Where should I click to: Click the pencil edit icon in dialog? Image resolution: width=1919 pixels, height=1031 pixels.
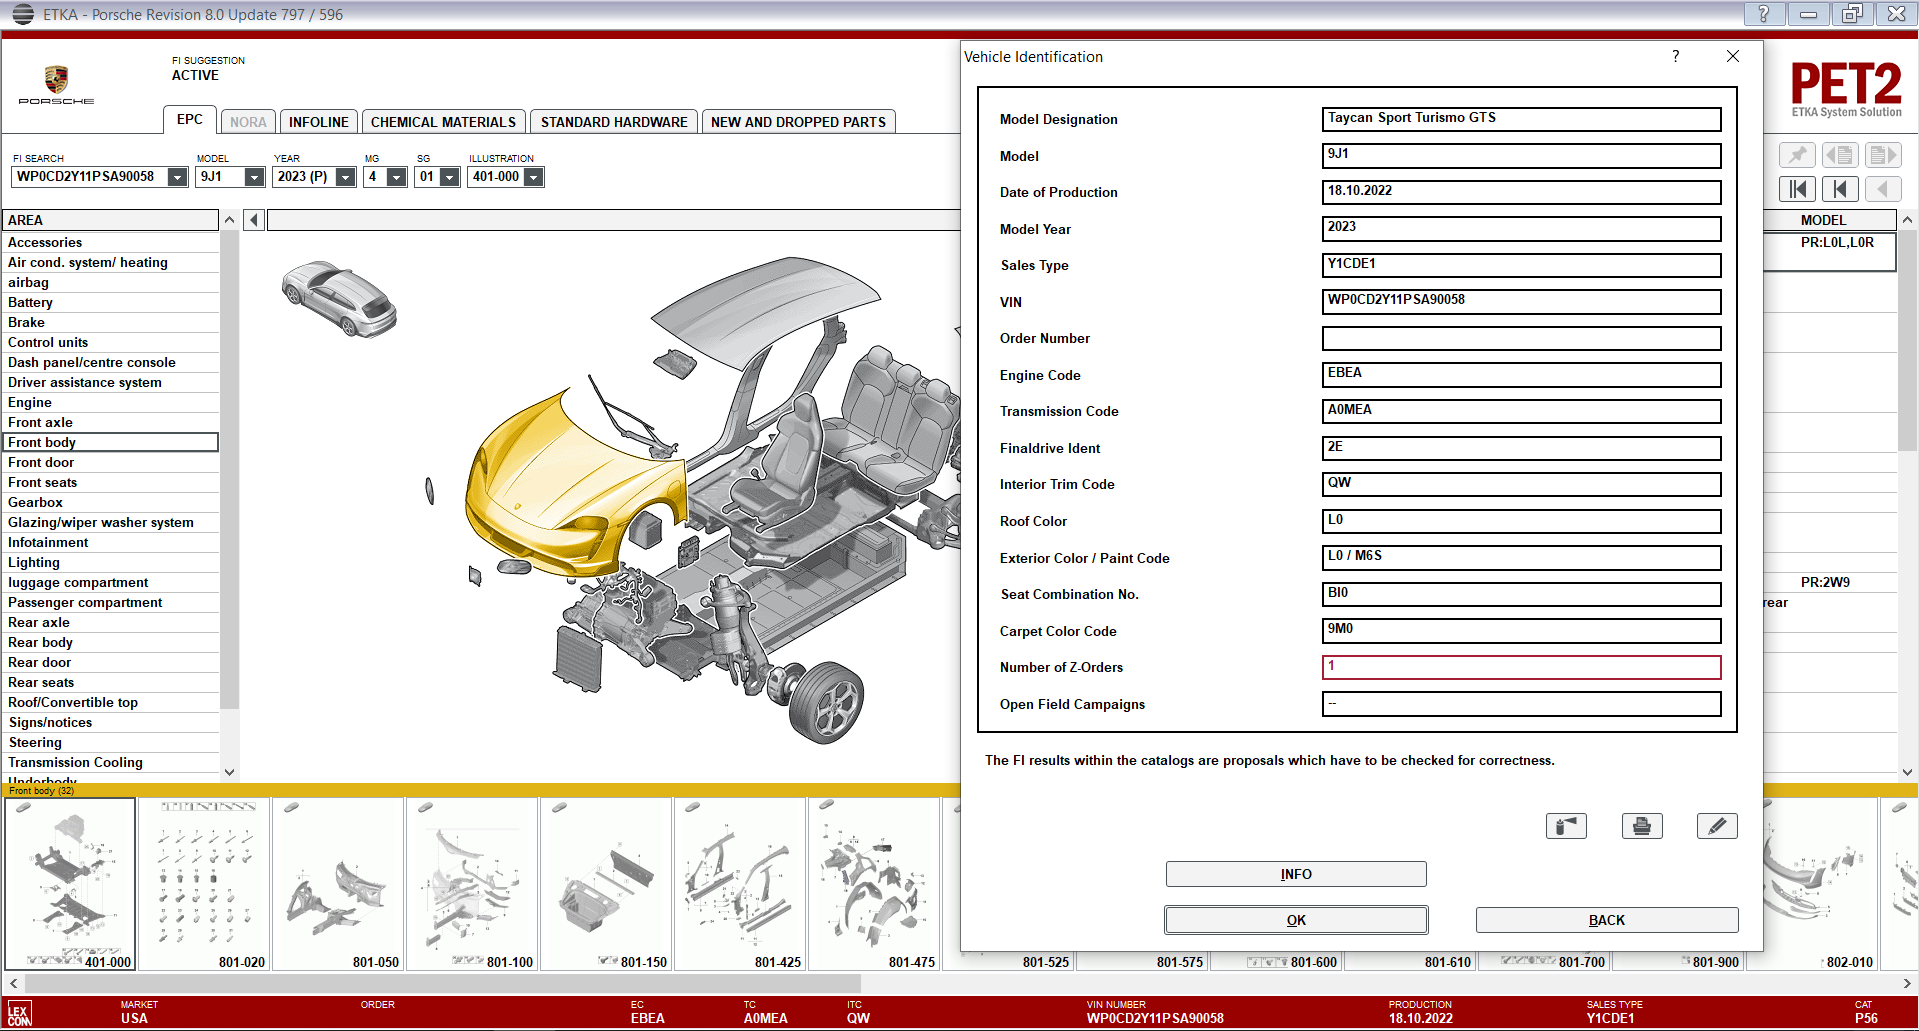[1717, 826]
